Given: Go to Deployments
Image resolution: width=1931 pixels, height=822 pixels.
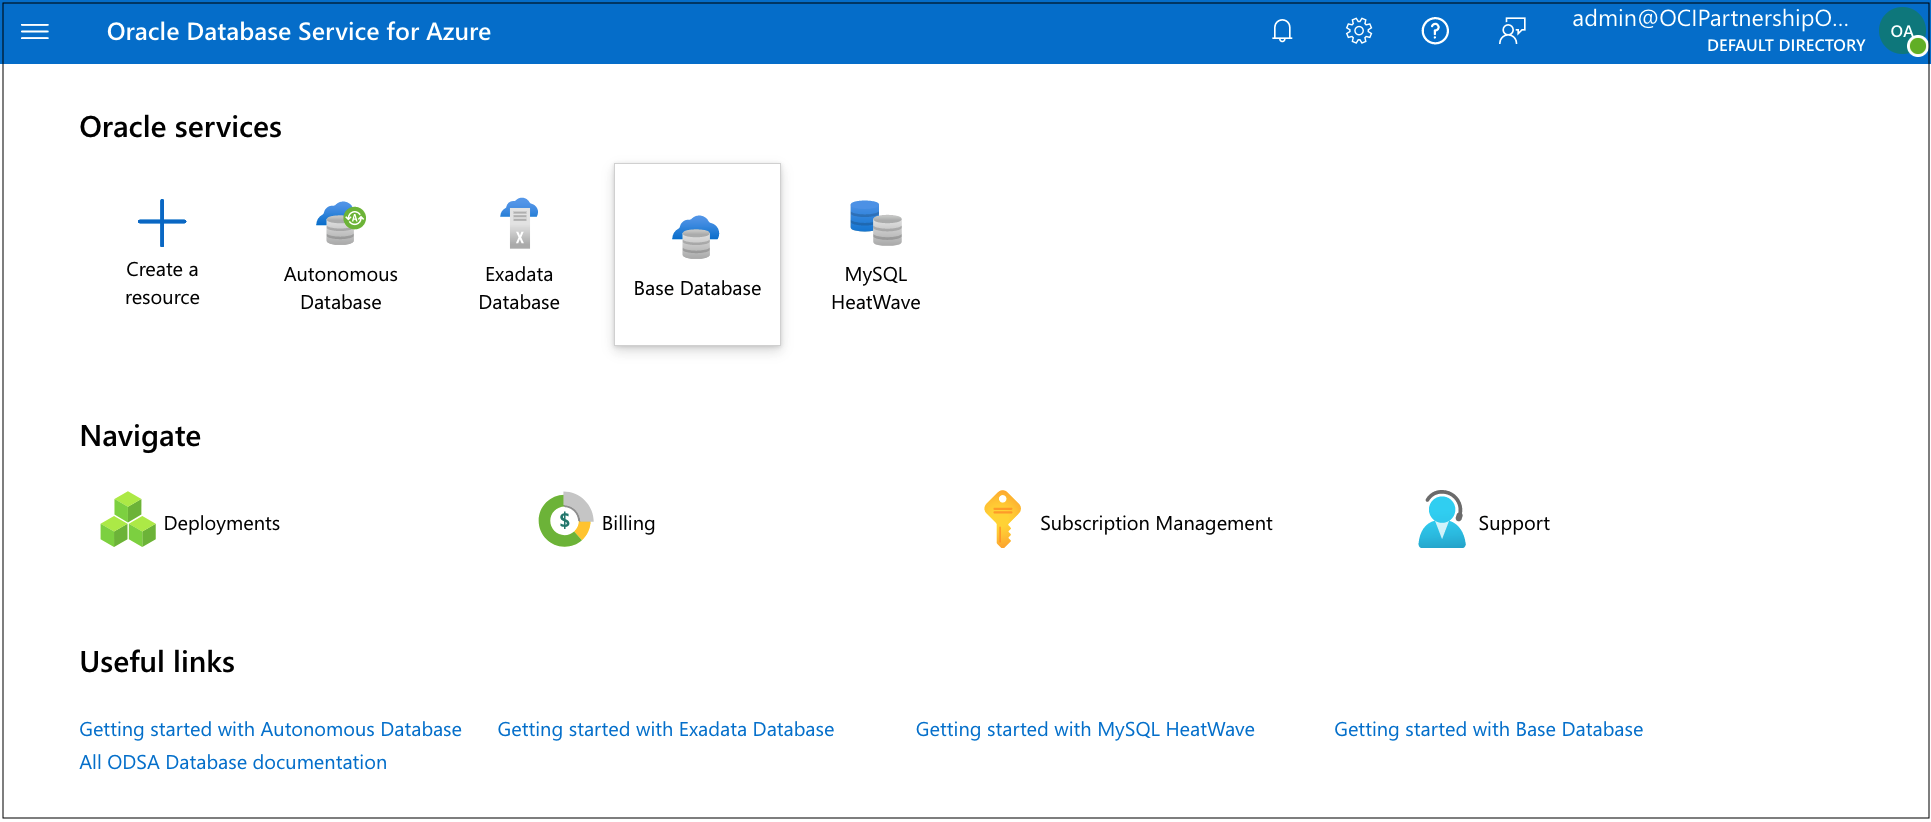Looking at the screenshot, I should point(221,523).
